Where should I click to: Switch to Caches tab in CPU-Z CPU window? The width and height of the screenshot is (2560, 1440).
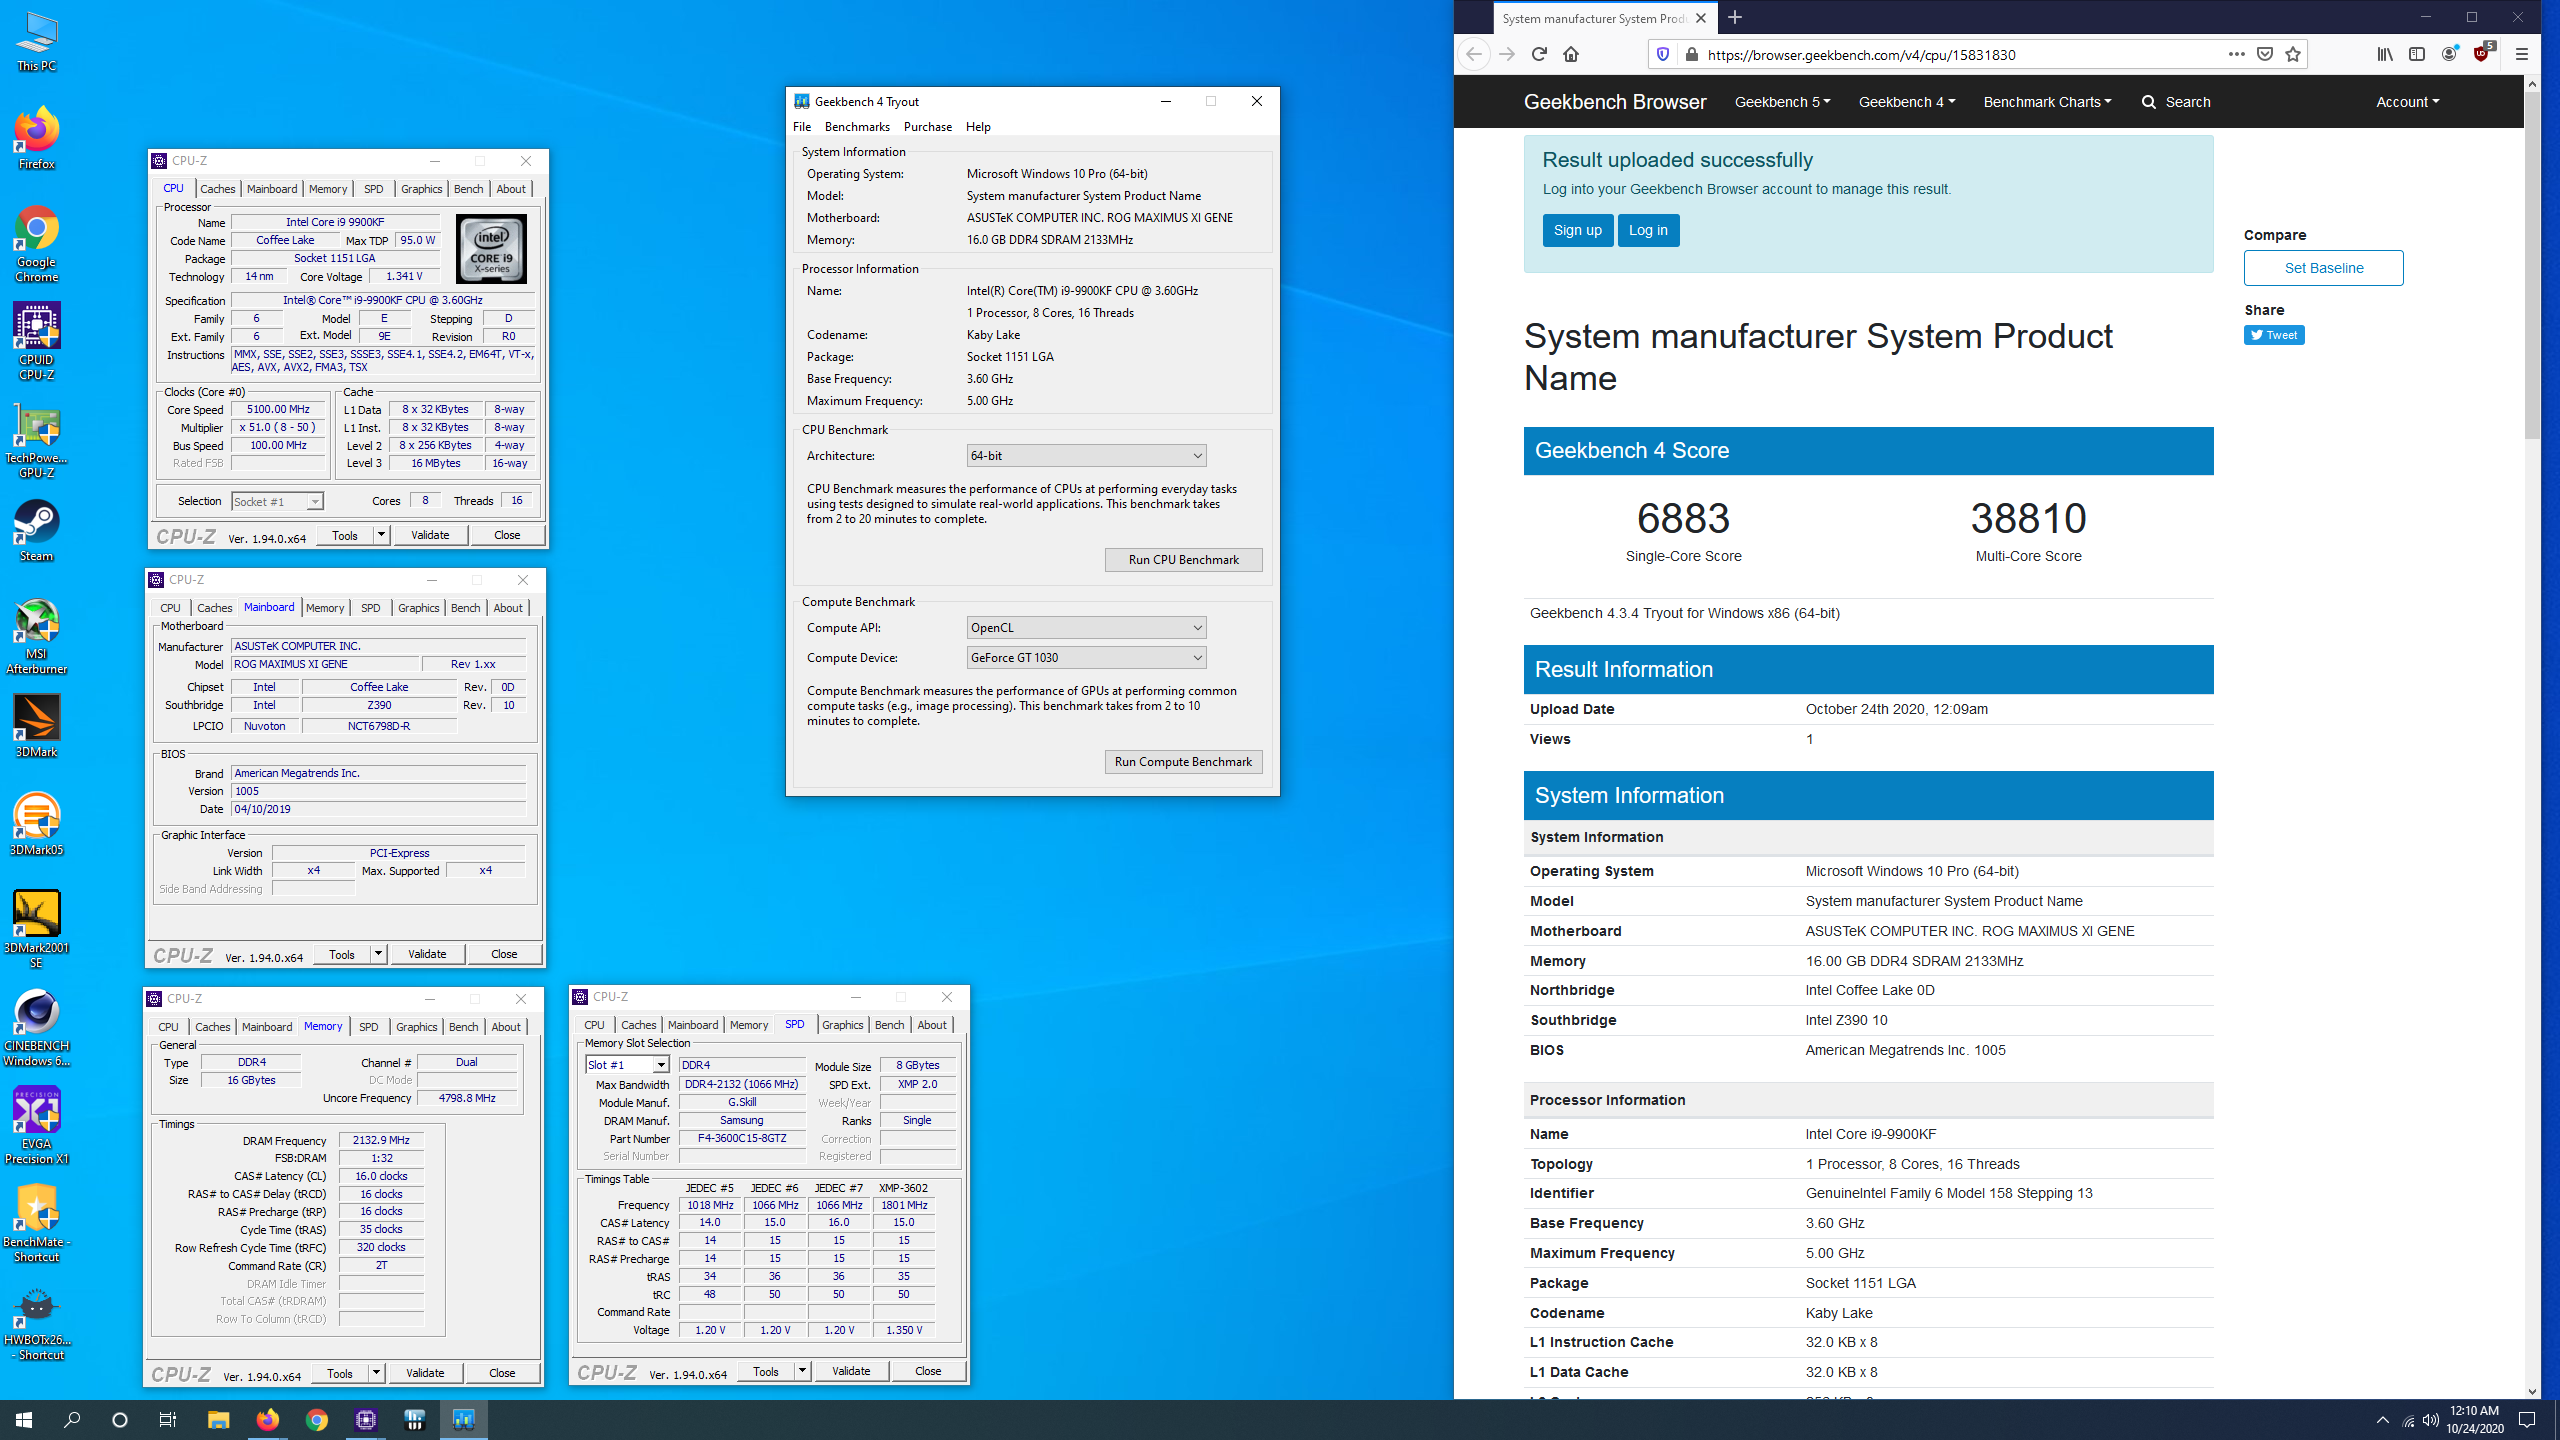click(217, 189)
